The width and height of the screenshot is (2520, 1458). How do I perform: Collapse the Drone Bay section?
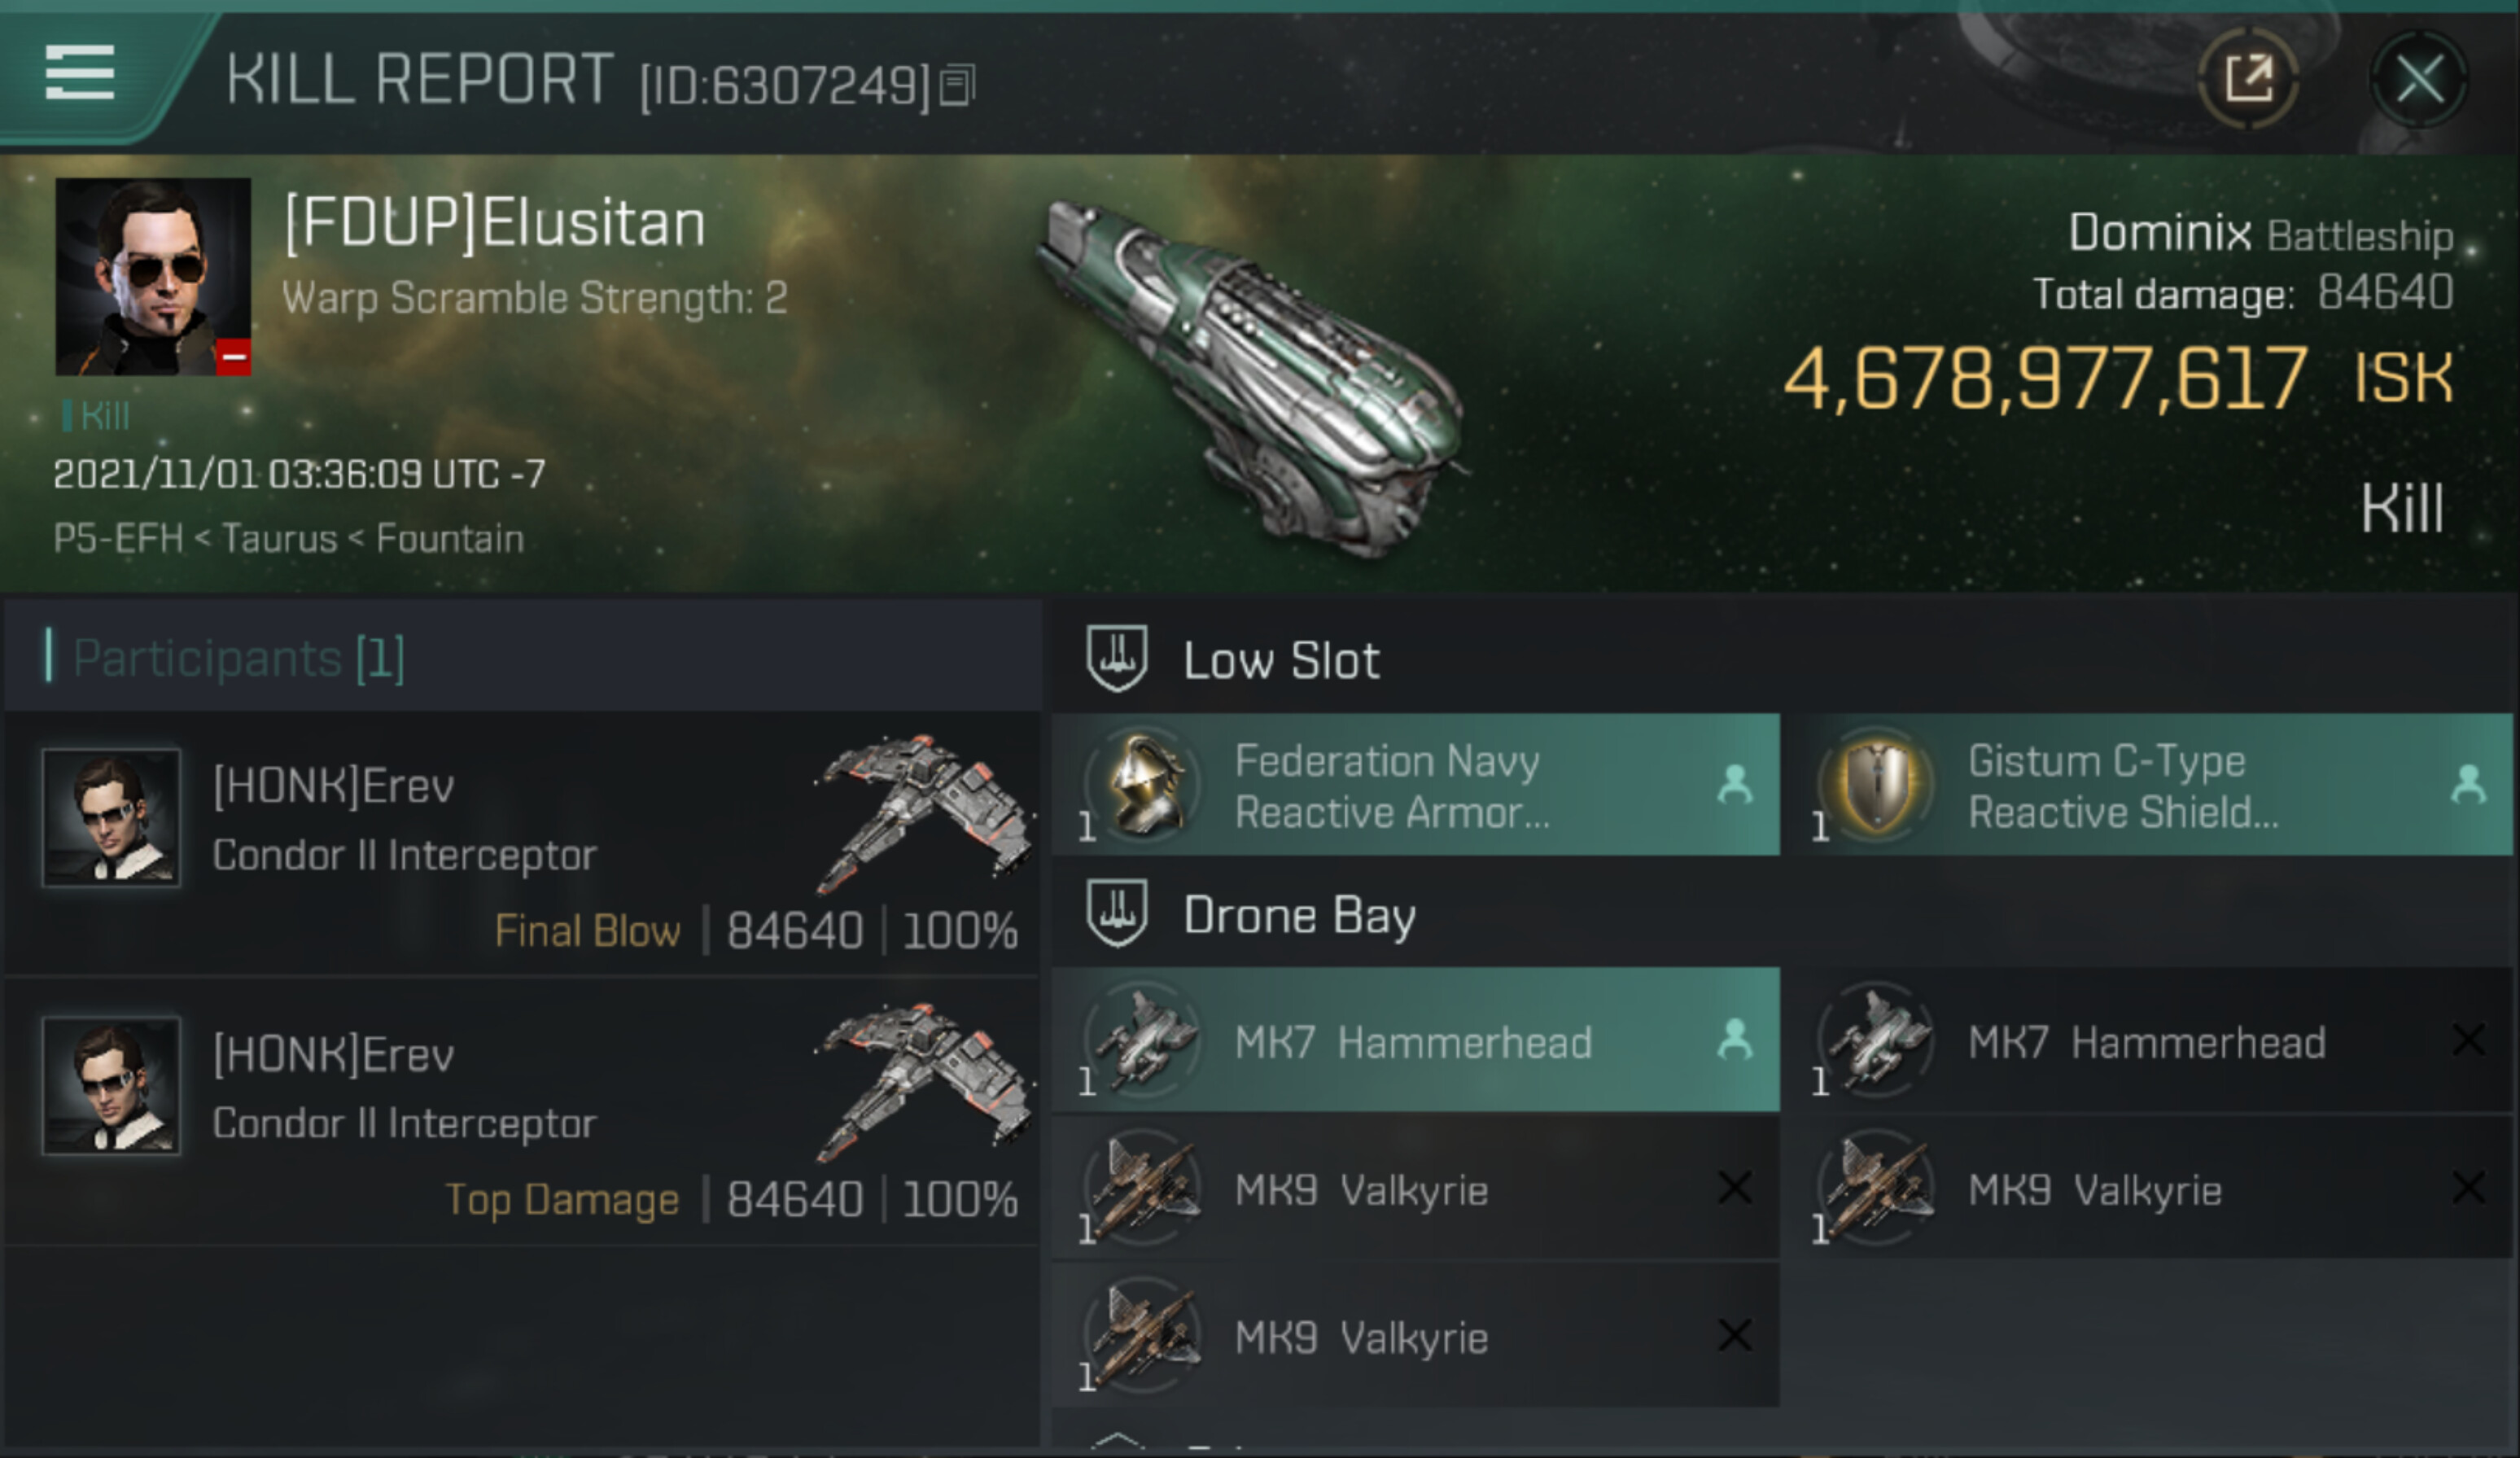(x=1117, y=914)
